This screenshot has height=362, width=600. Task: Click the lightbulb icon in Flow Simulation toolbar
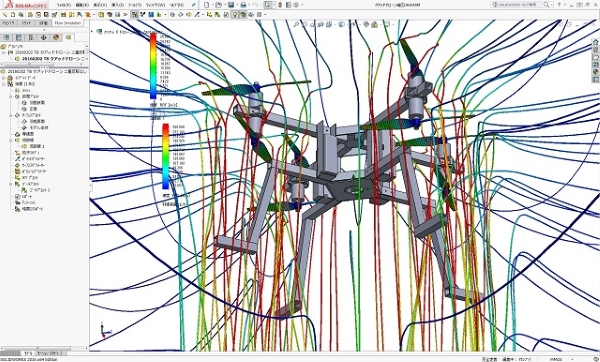click(235, 15)
